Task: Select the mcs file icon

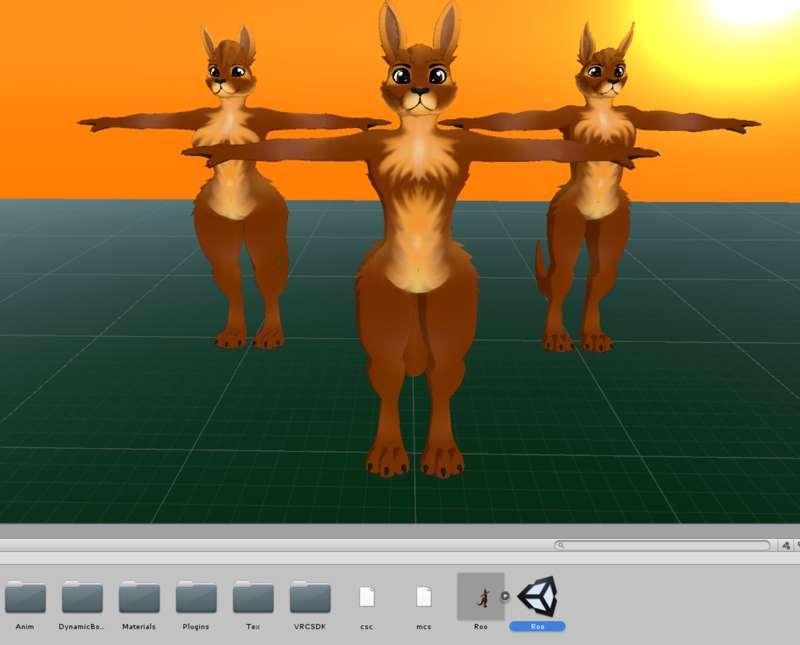Action: (424, 597)
